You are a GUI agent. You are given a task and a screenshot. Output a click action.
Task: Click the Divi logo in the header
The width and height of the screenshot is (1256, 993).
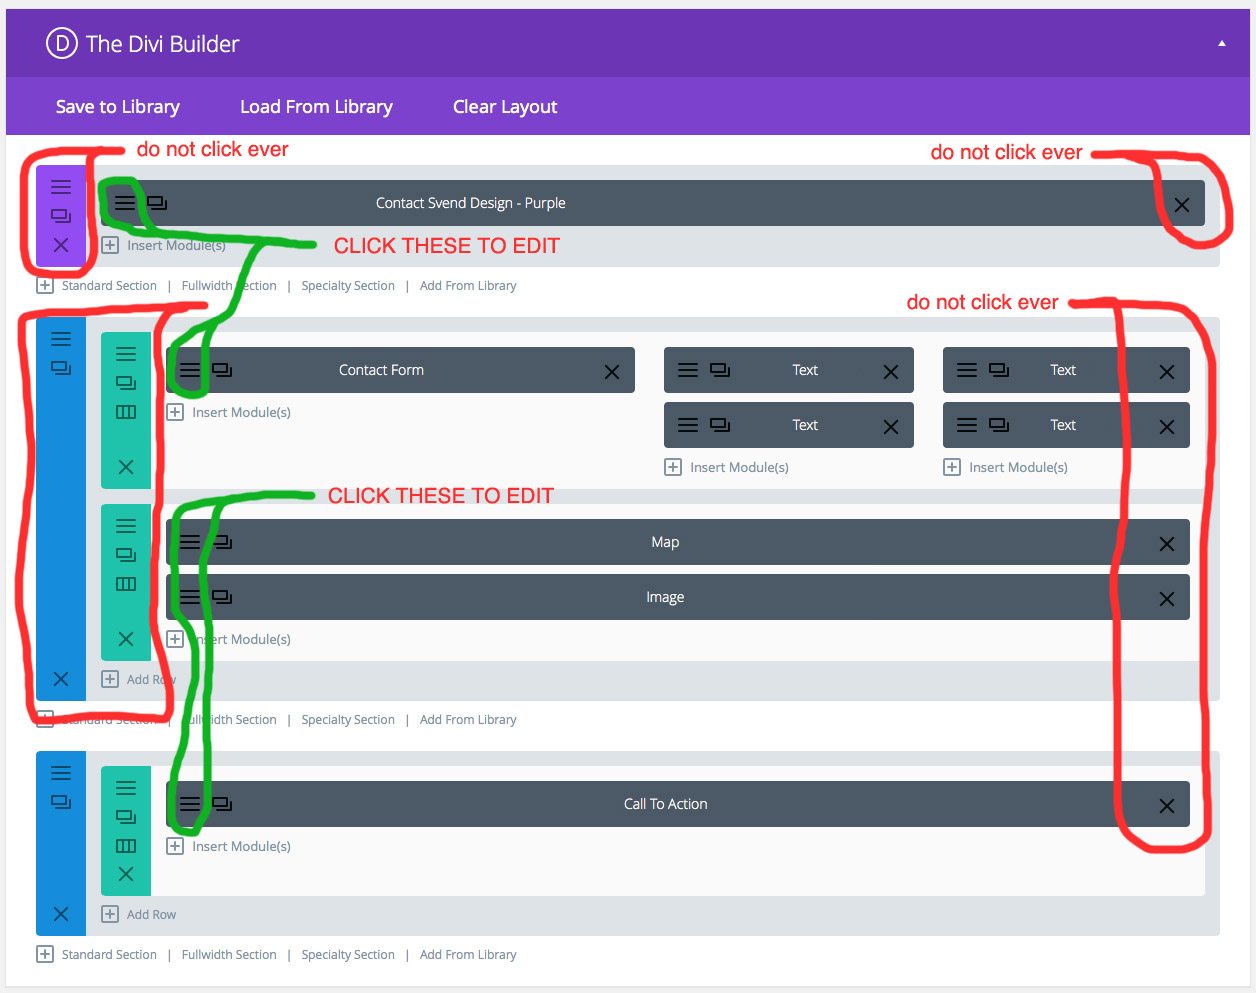pos(61,44)
